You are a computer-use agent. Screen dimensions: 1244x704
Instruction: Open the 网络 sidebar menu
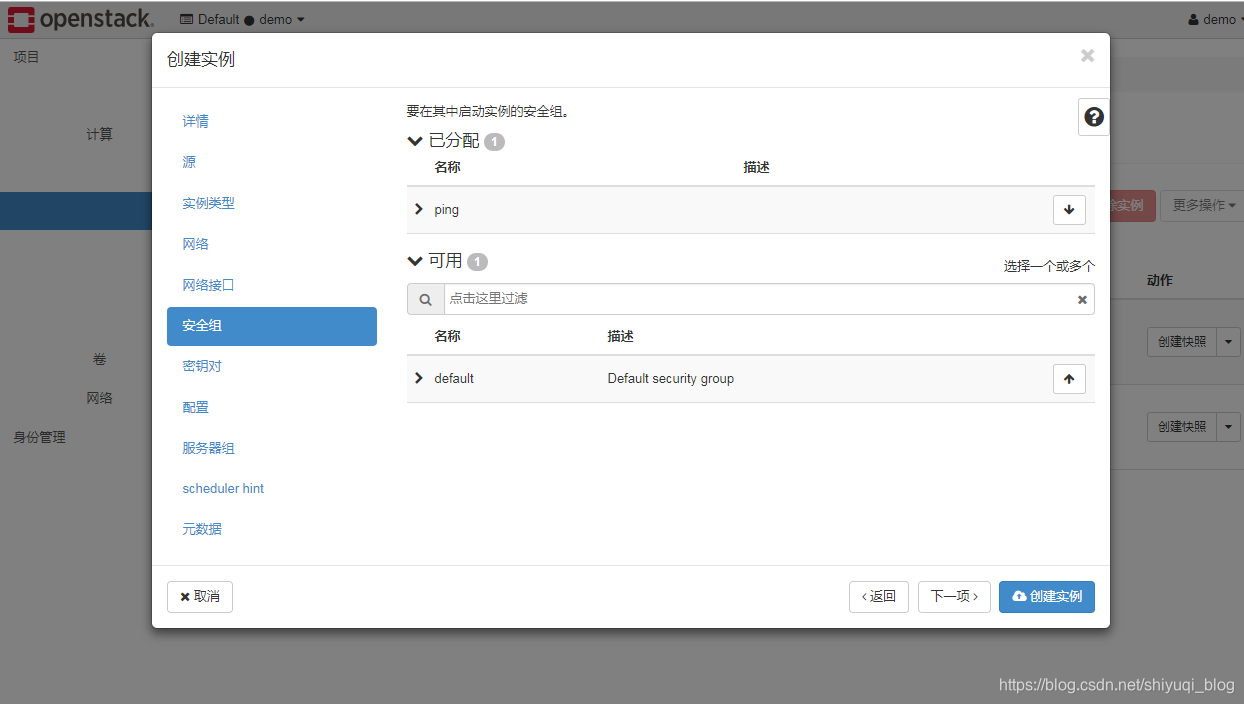click(x=99, y=398)
